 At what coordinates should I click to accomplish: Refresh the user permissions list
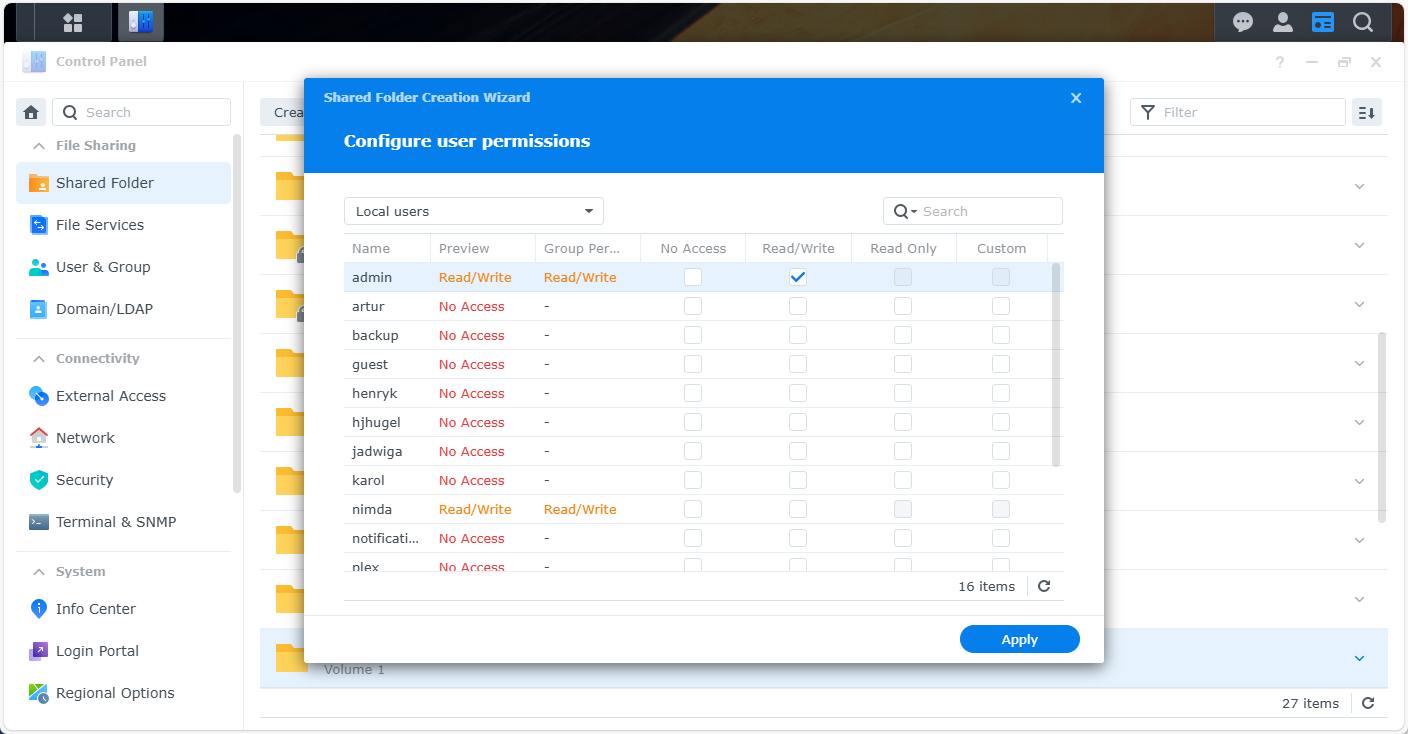tap(1044, 586)
